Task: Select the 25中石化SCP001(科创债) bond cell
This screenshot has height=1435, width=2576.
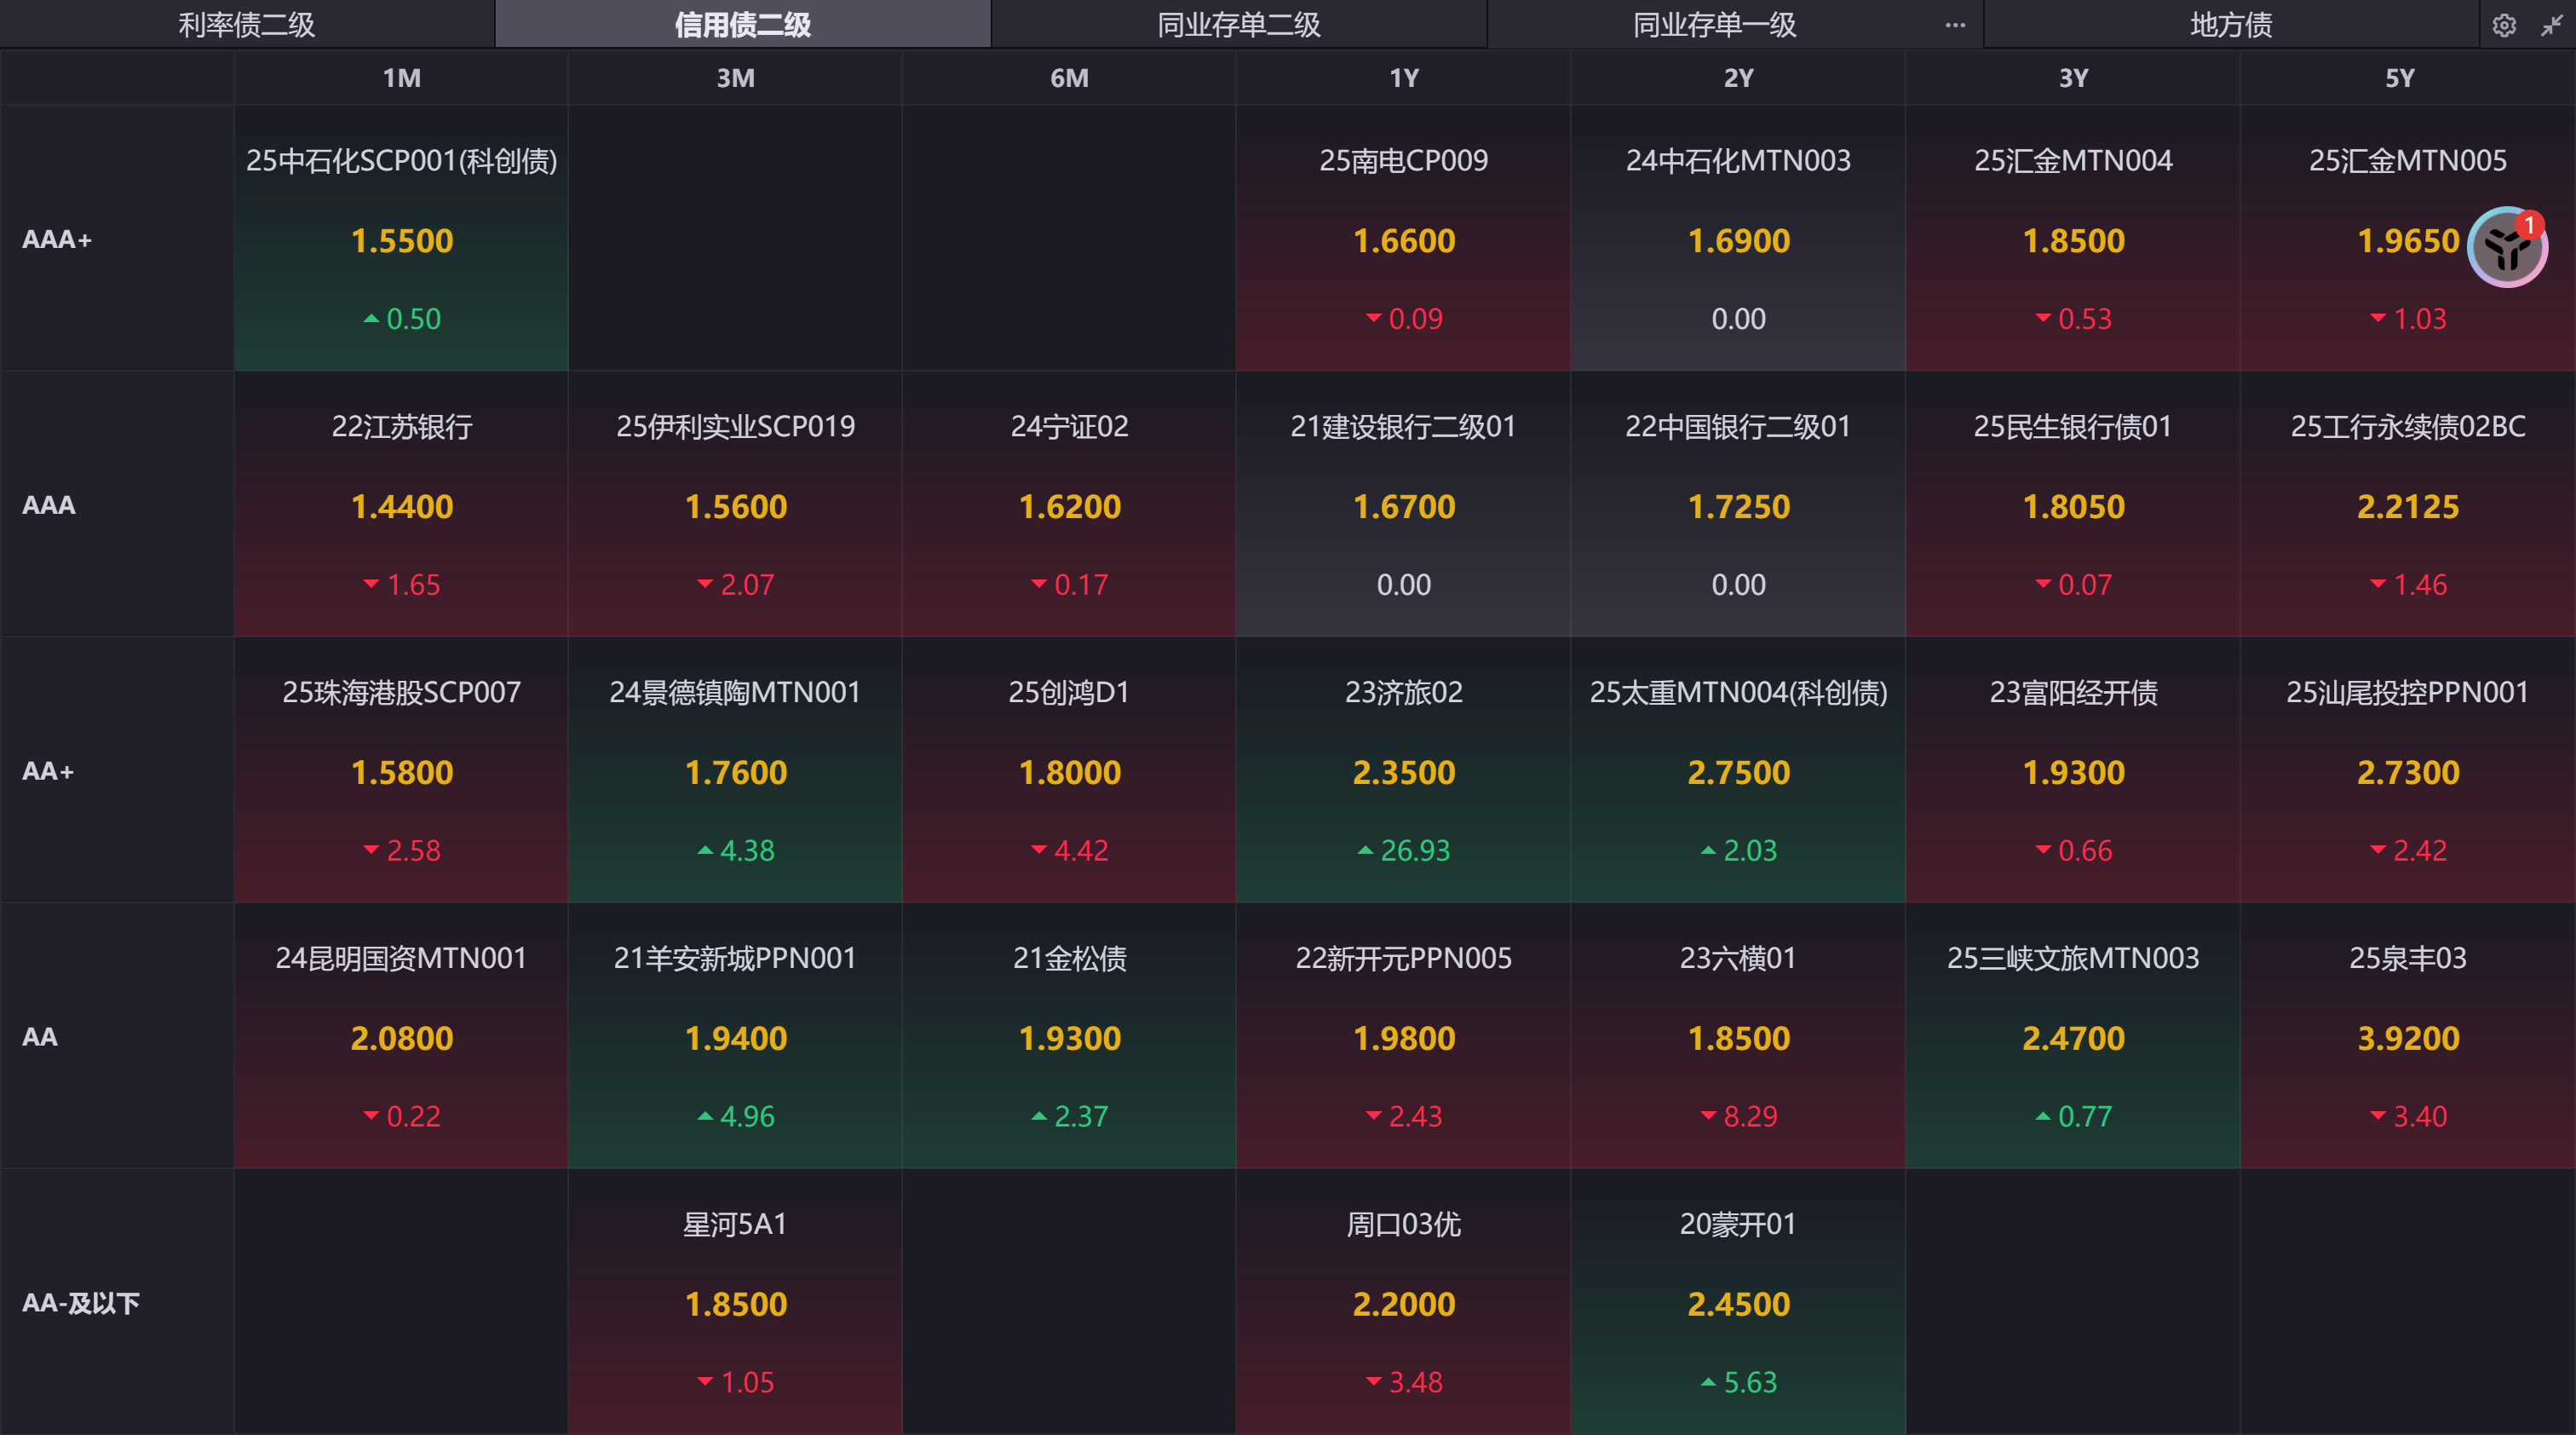Action: coord(401,239)
